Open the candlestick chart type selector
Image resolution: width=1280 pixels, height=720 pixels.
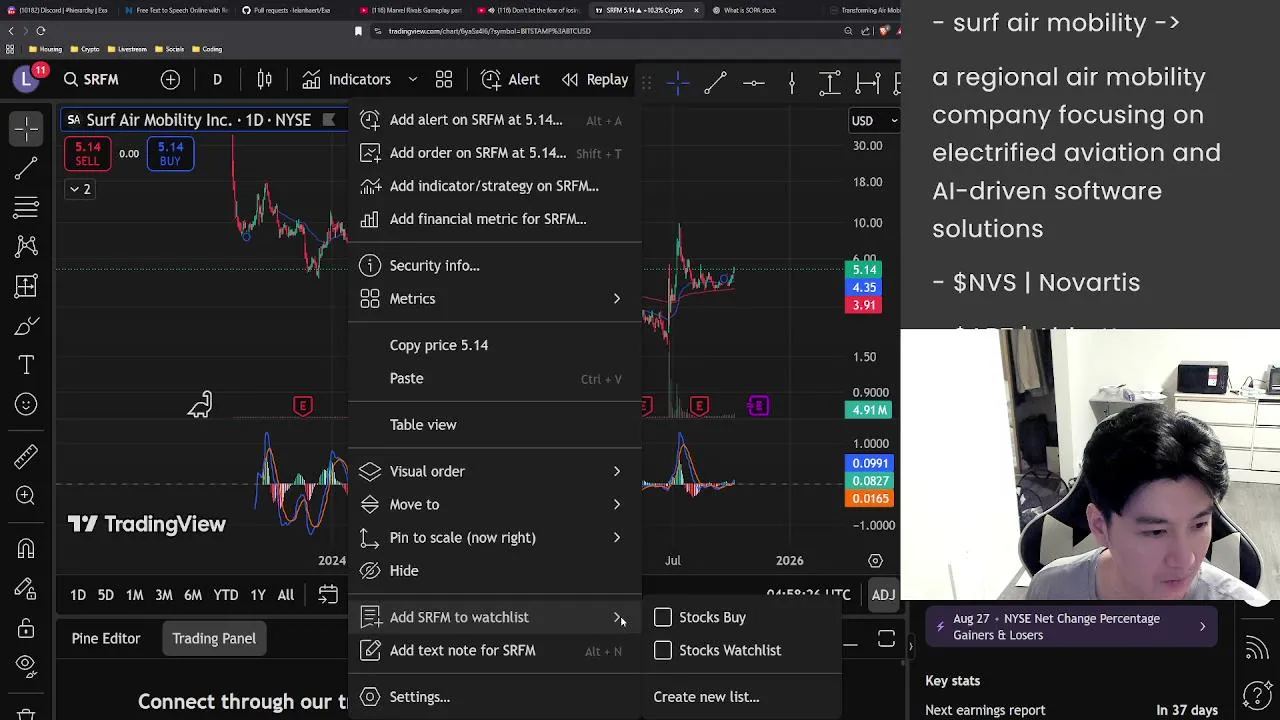coord(264,79)
